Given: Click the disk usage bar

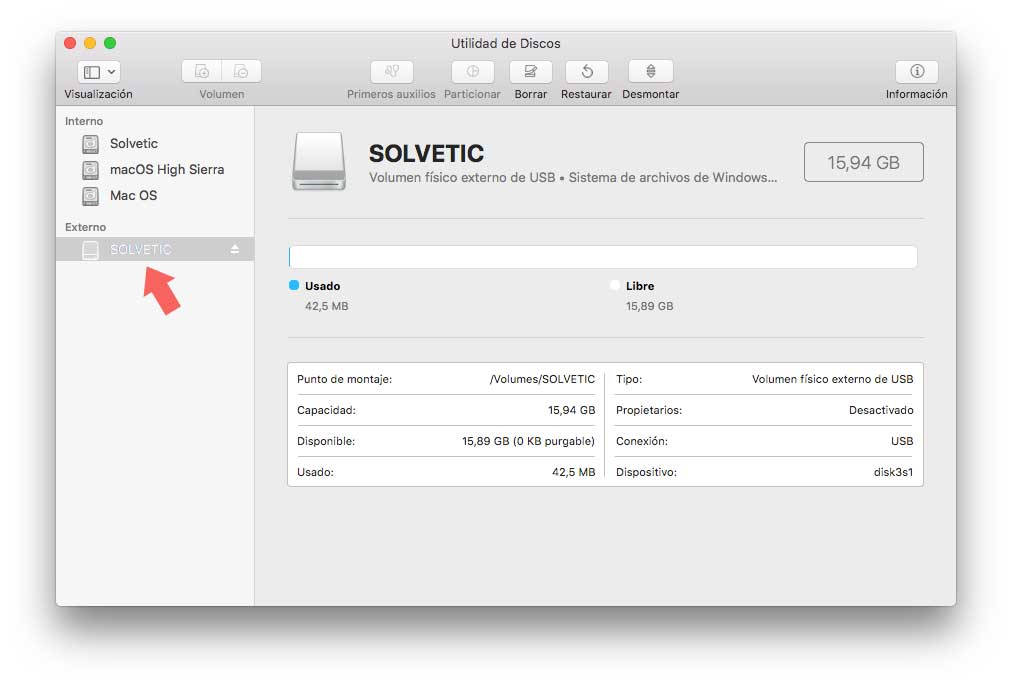Looking at the screenshot, I should click(x=603, y=256).
